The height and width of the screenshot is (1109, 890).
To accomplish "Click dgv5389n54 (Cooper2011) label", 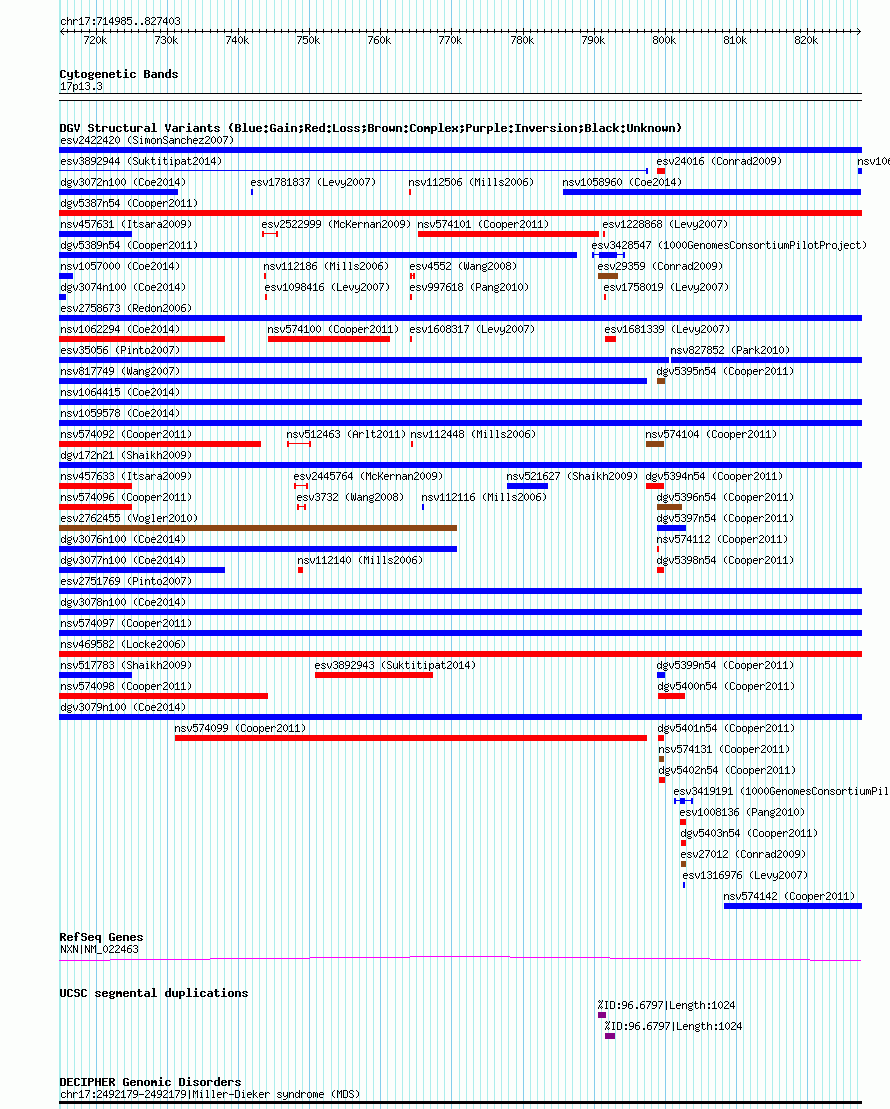I will click(x=129, y=245).
